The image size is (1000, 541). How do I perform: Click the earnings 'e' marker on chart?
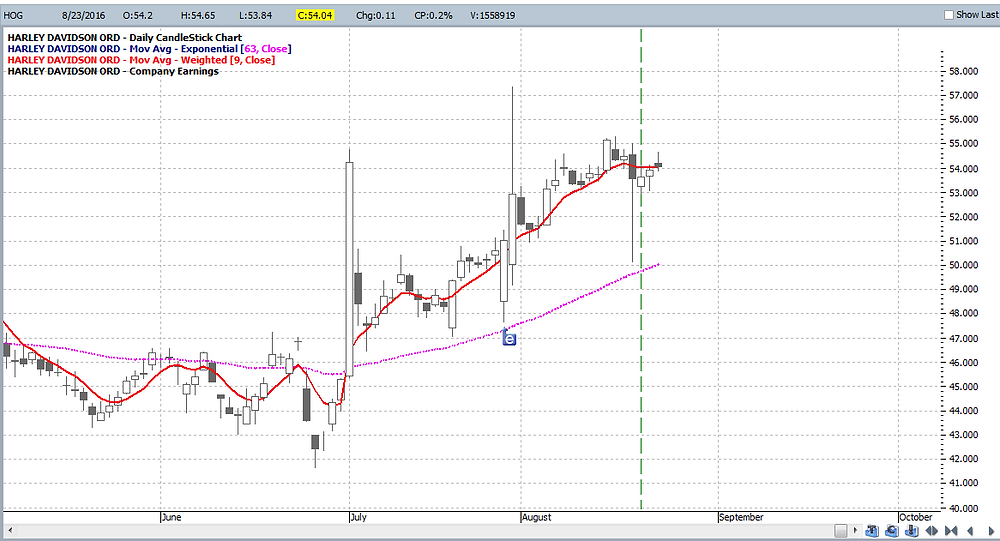(x=509, y=339)
